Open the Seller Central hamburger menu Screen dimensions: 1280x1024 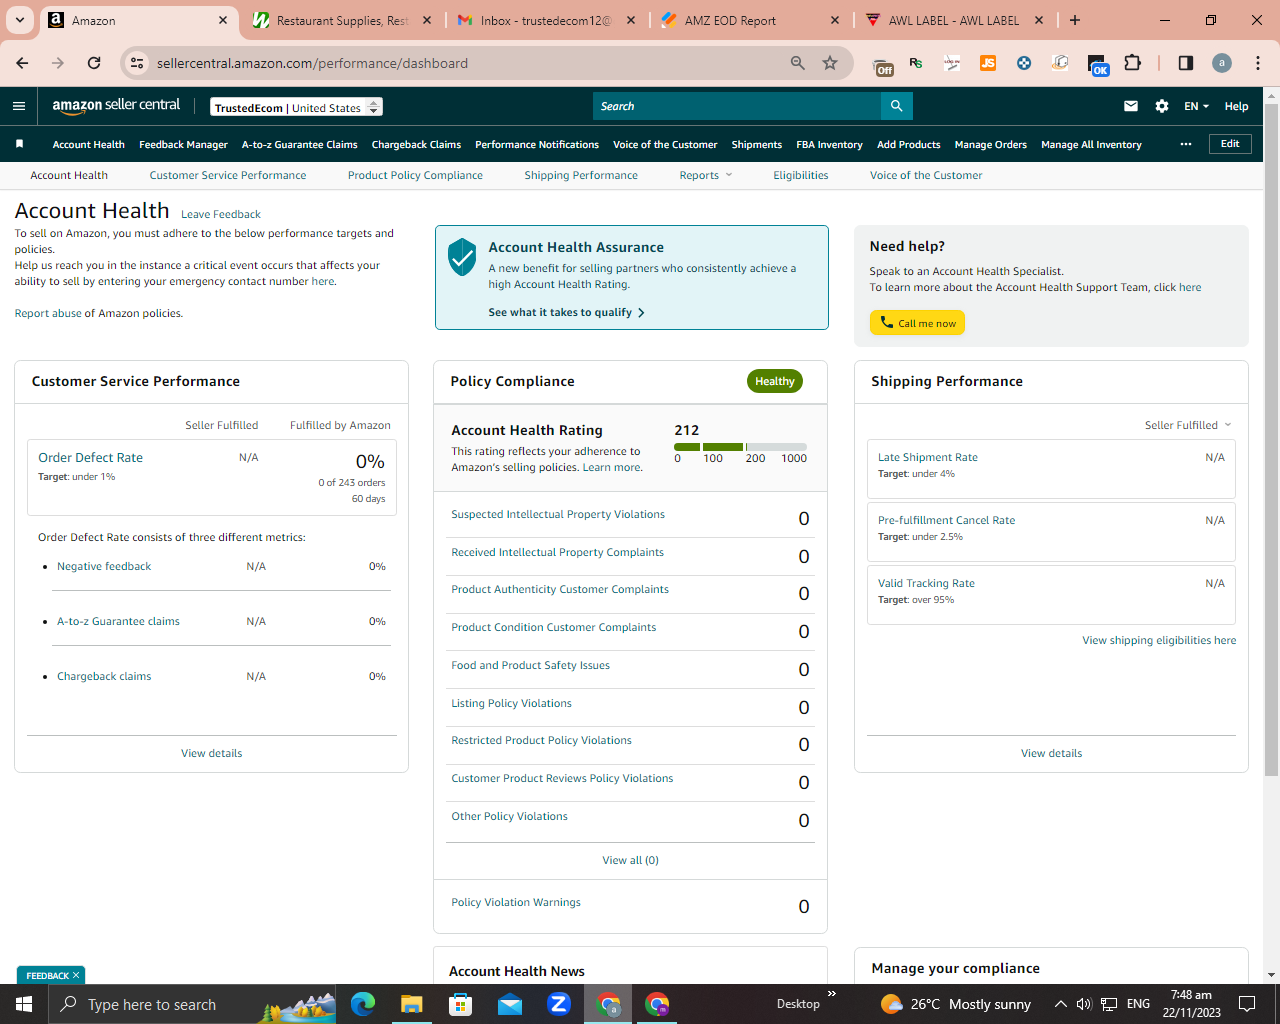tap(19, 106)
